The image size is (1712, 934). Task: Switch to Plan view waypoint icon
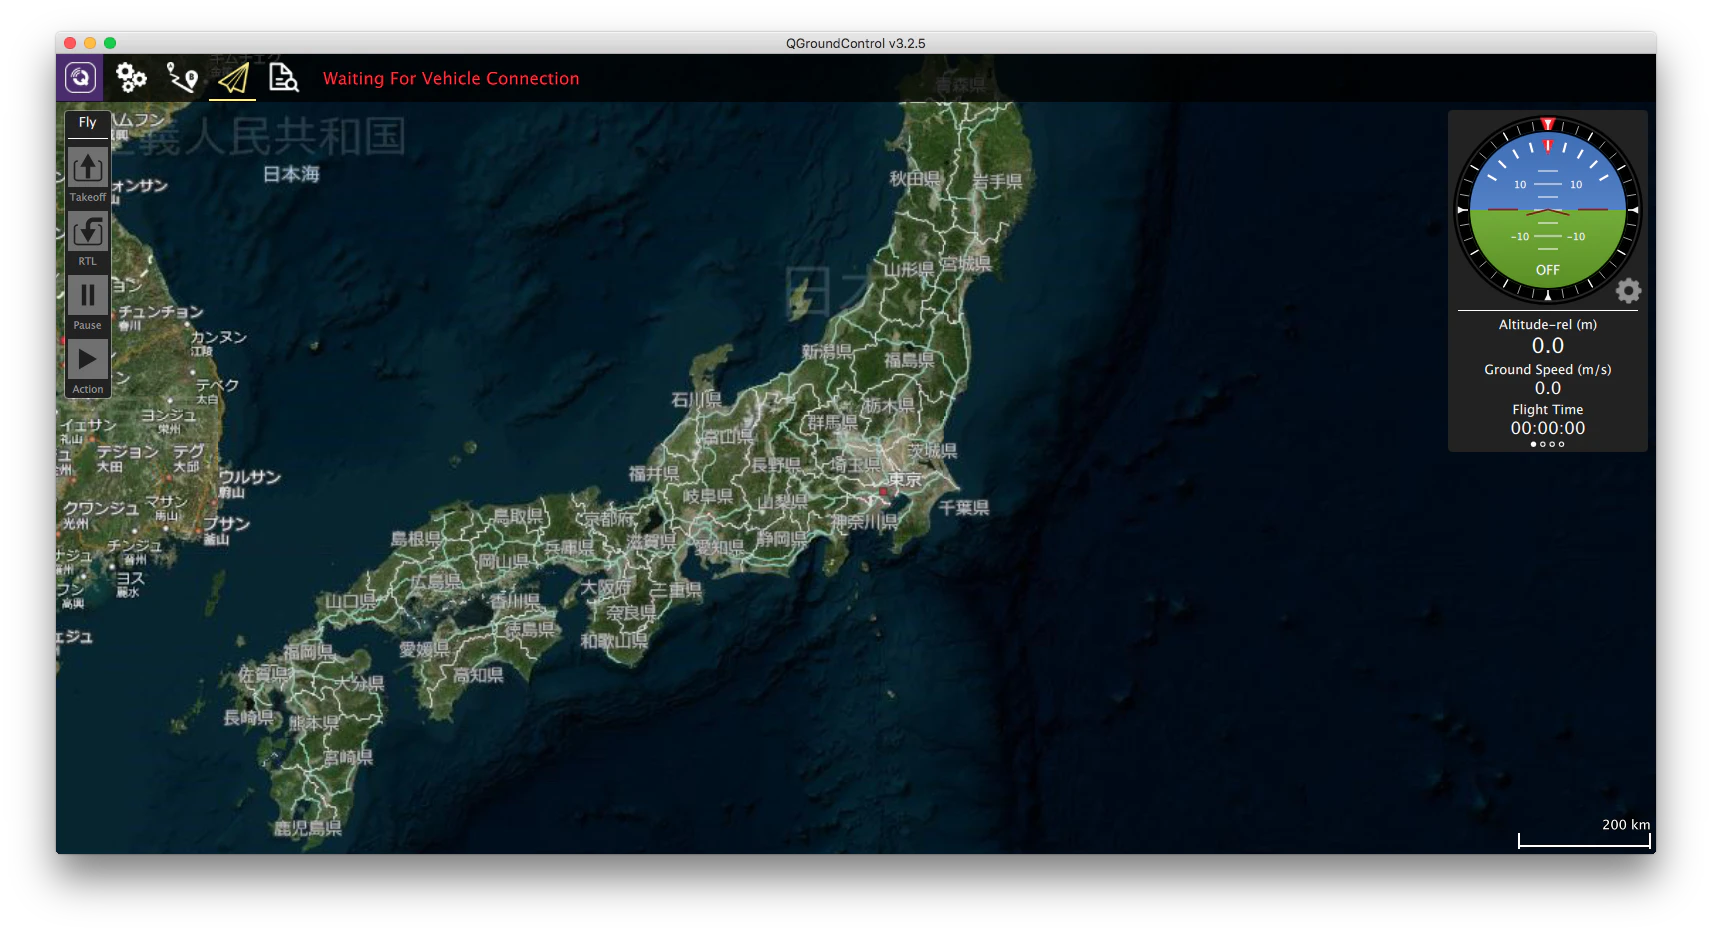pyautogui.click(x=182, y=77)
